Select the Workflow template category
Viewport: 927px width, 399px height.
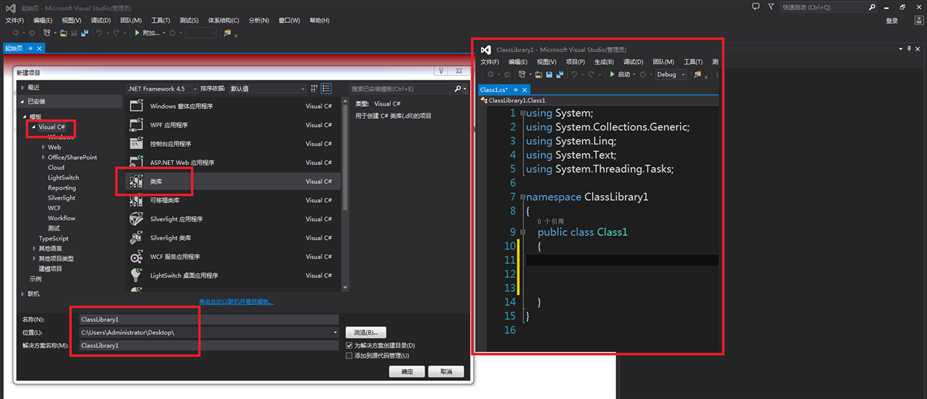tap(61, 218)
